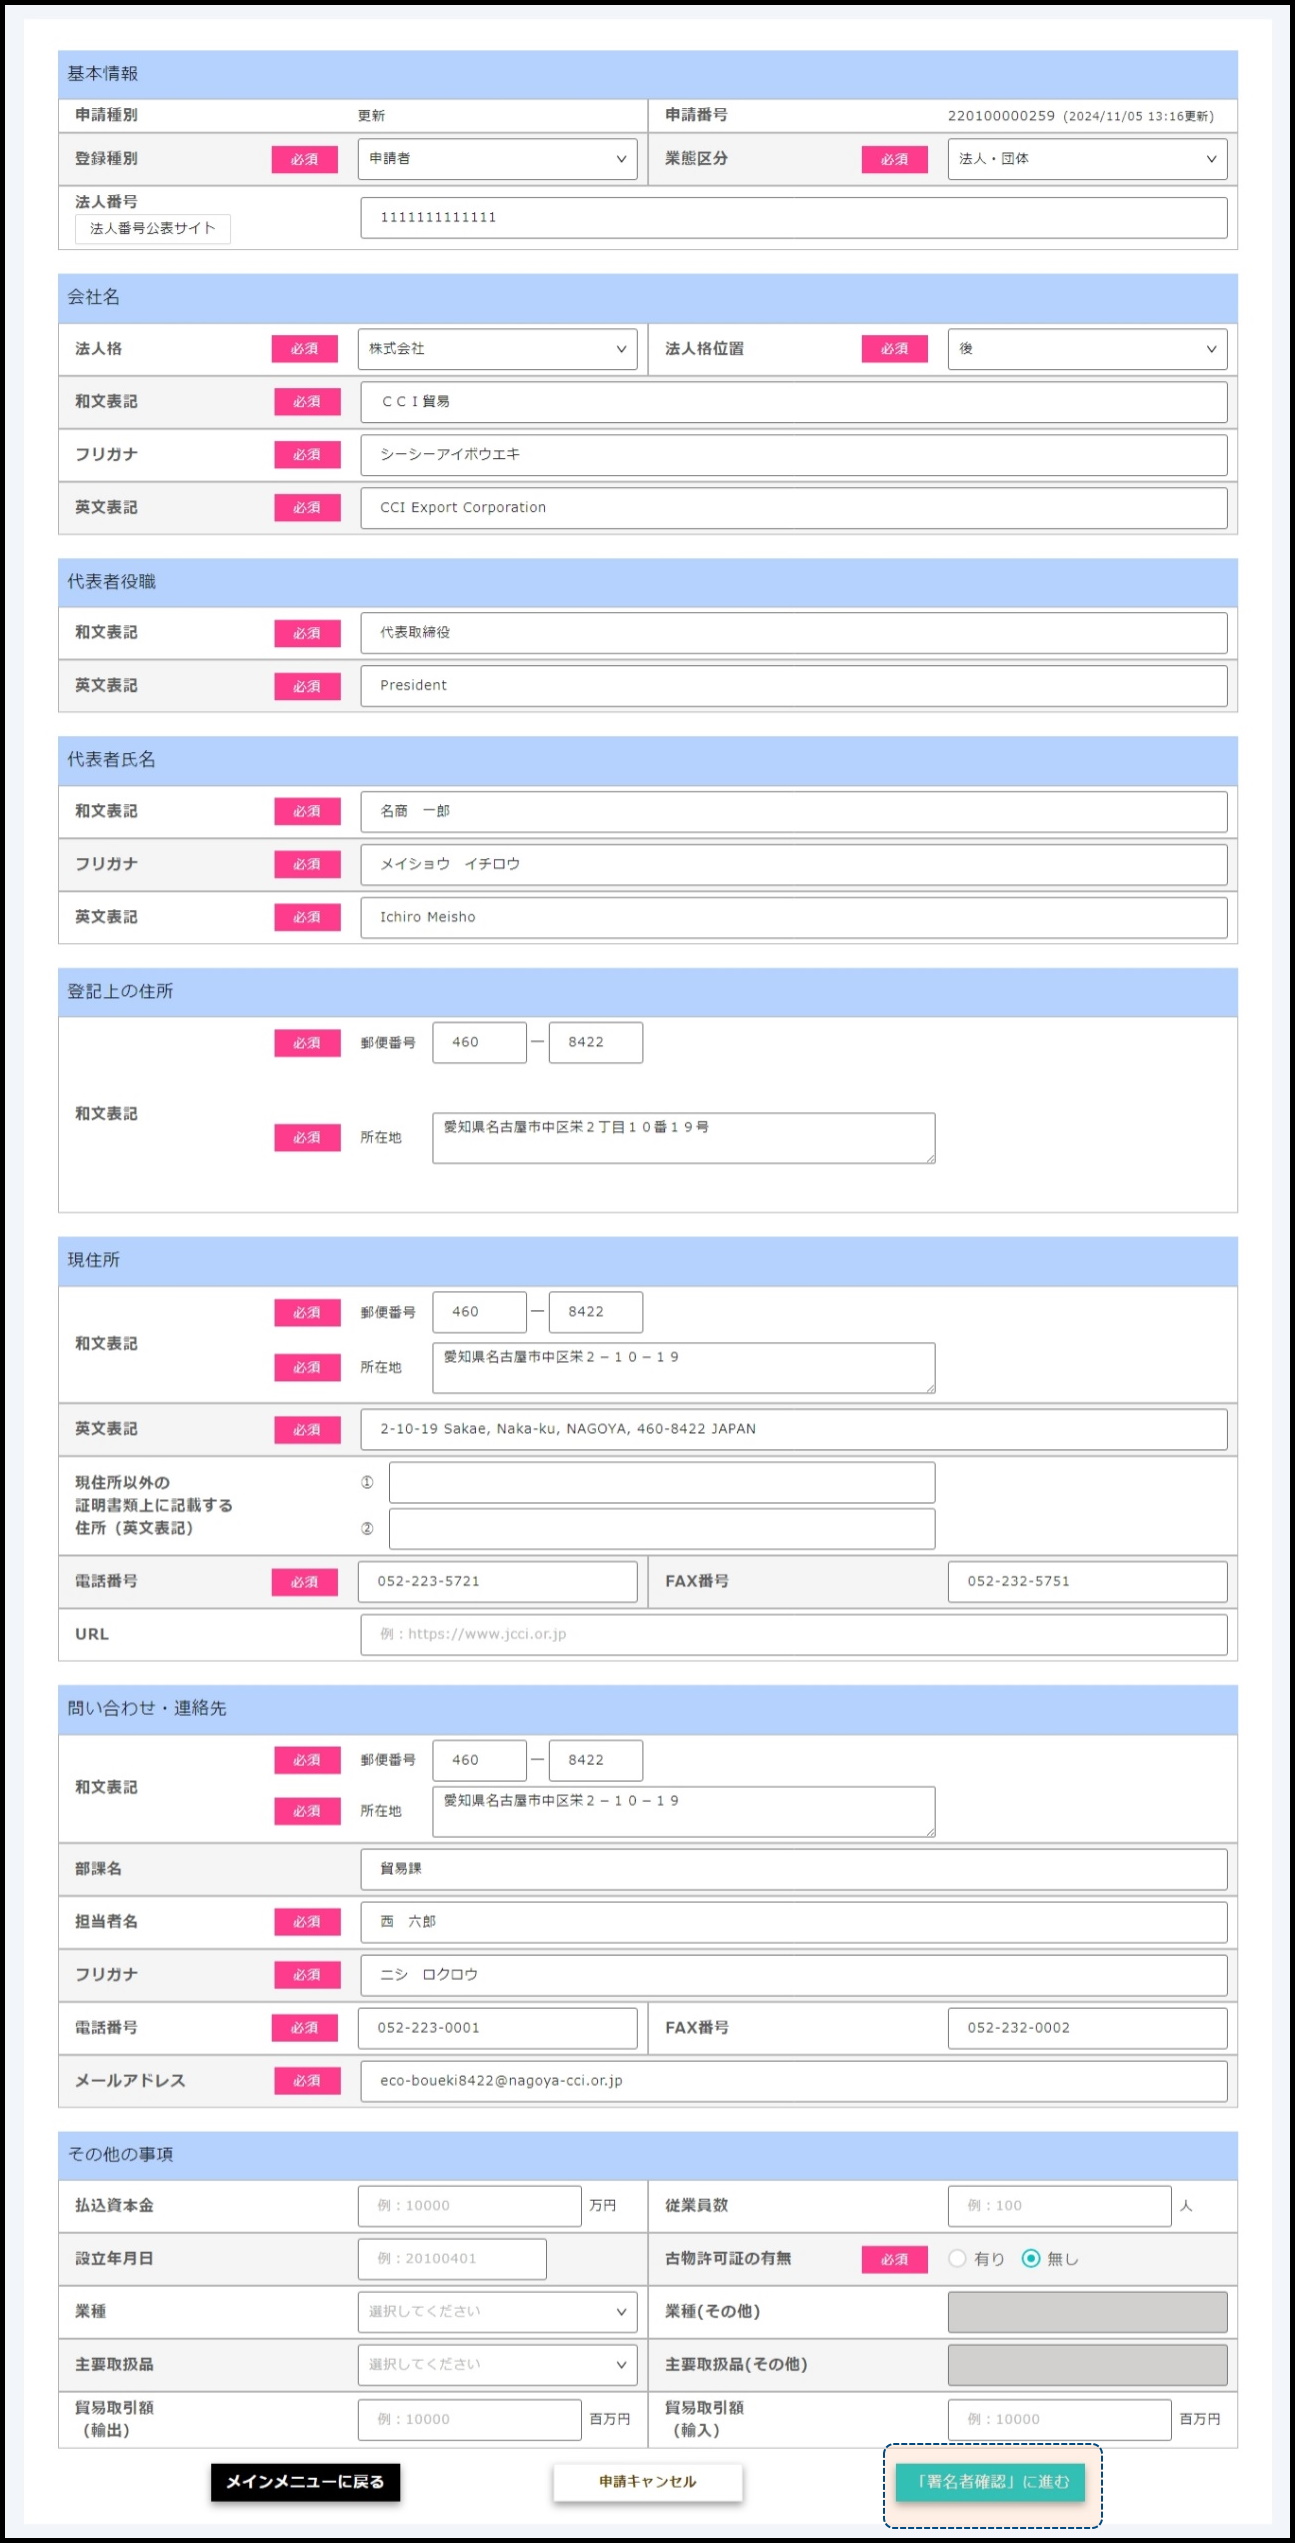Click the 設立年月日 input field
The width and height of the screenshot is (1295, 2543).
point(452,2259)
